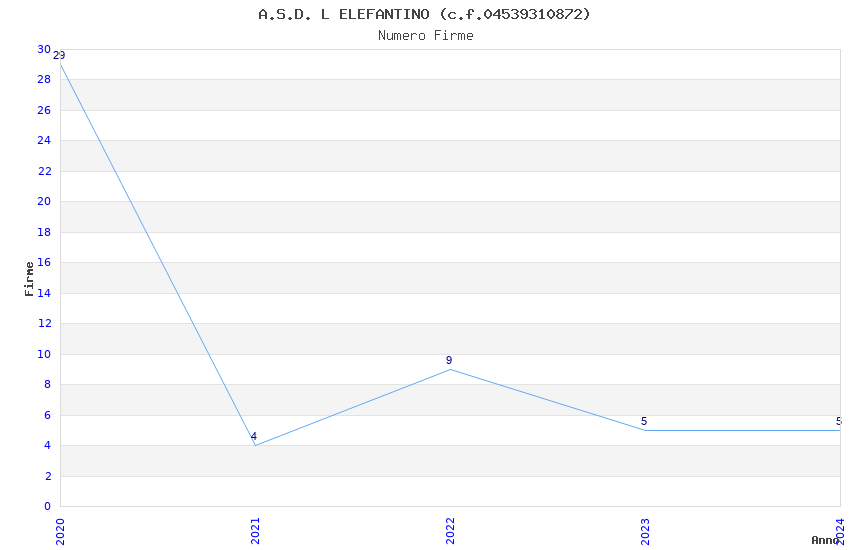Select x-axis year label 2020

point(60,532)
